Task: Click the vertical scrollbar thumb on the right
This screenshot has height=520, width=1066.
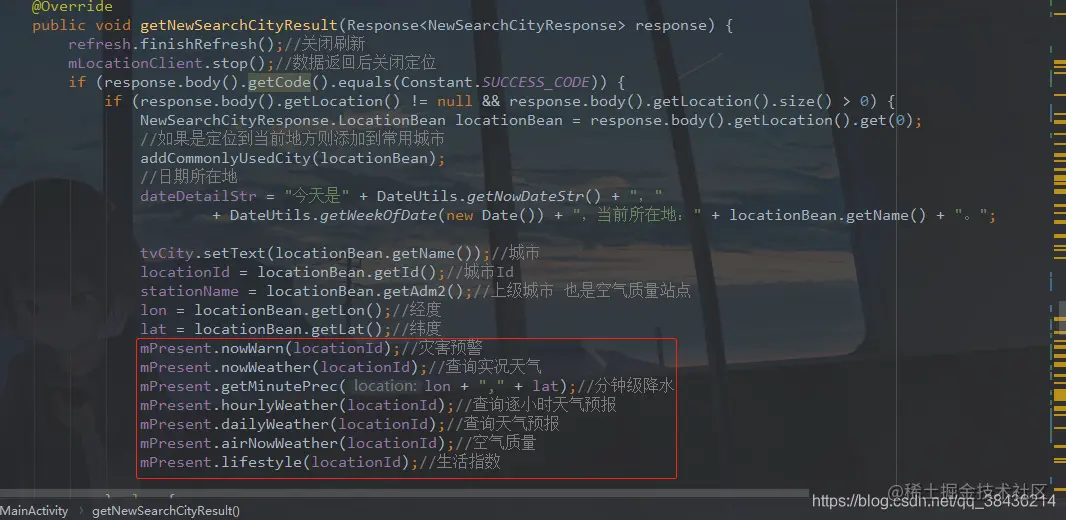Action: pos(1062,317)
